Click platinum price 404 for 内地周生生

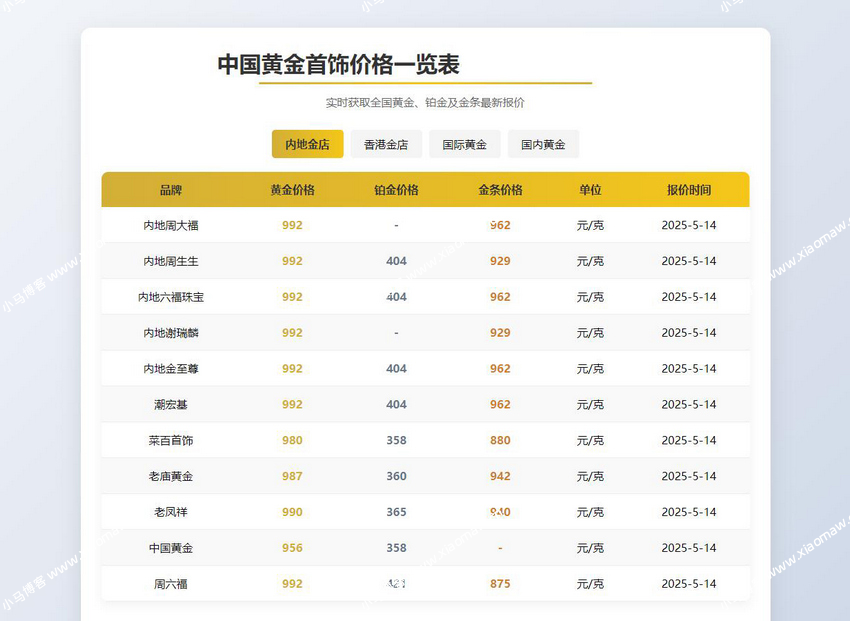click(396, 261)
